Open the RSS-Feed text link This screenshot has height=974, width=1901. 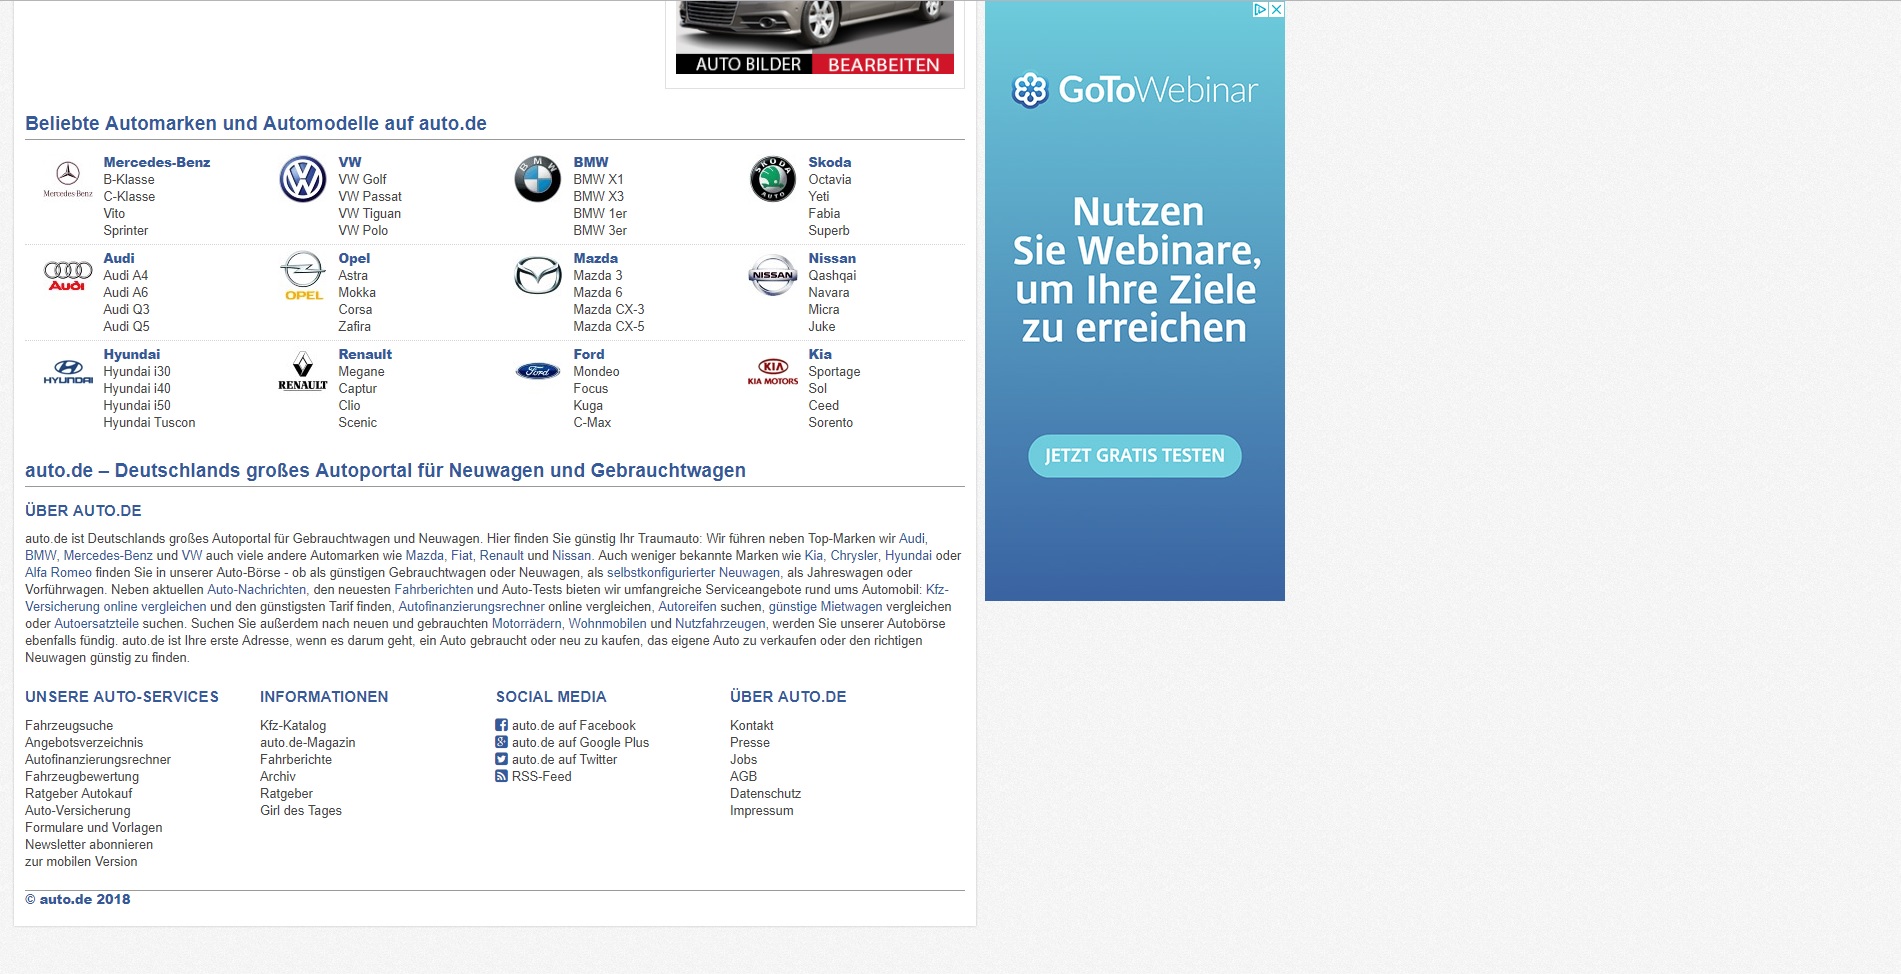[x=542, y=776]
